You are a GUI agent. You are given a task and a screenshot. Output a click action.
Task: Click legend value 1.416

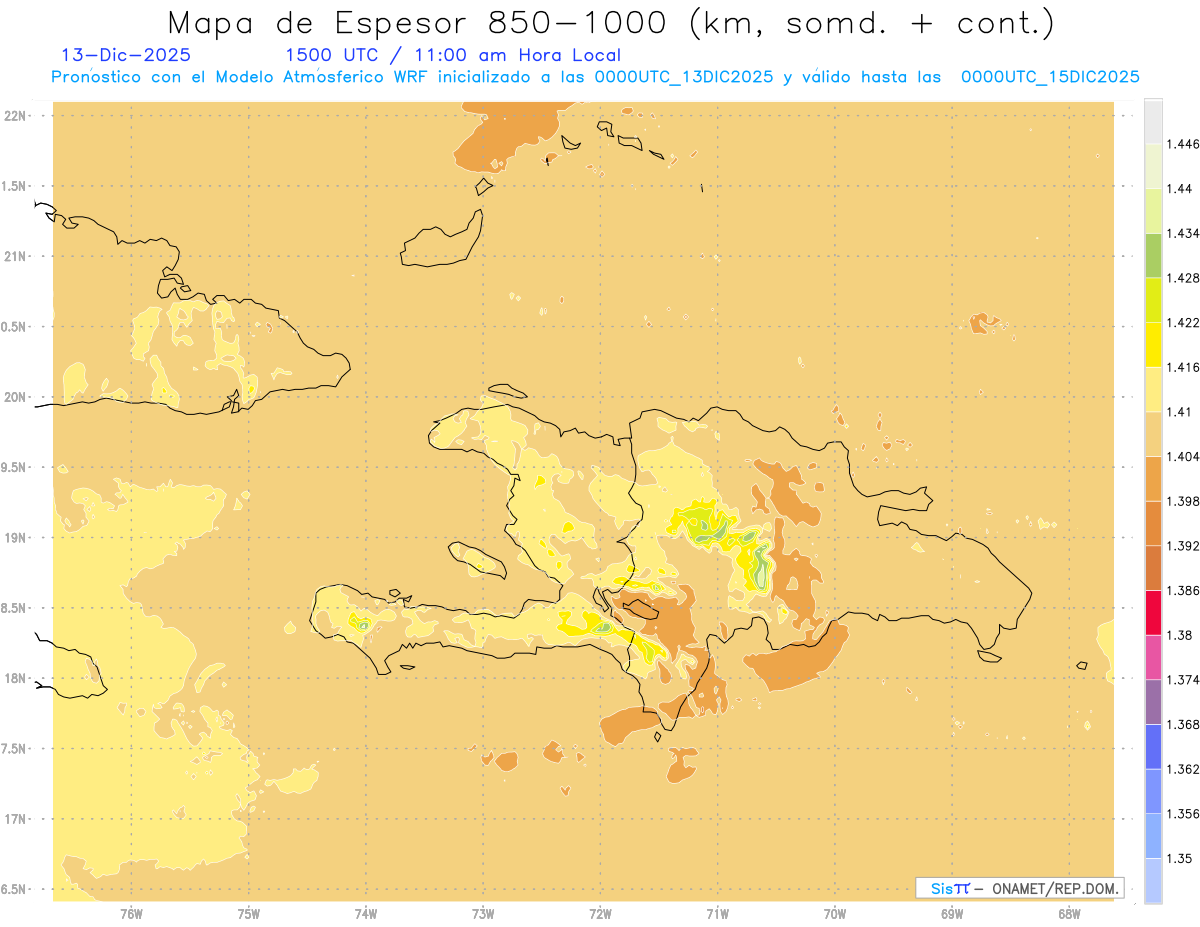click(x=1182, y=367)
